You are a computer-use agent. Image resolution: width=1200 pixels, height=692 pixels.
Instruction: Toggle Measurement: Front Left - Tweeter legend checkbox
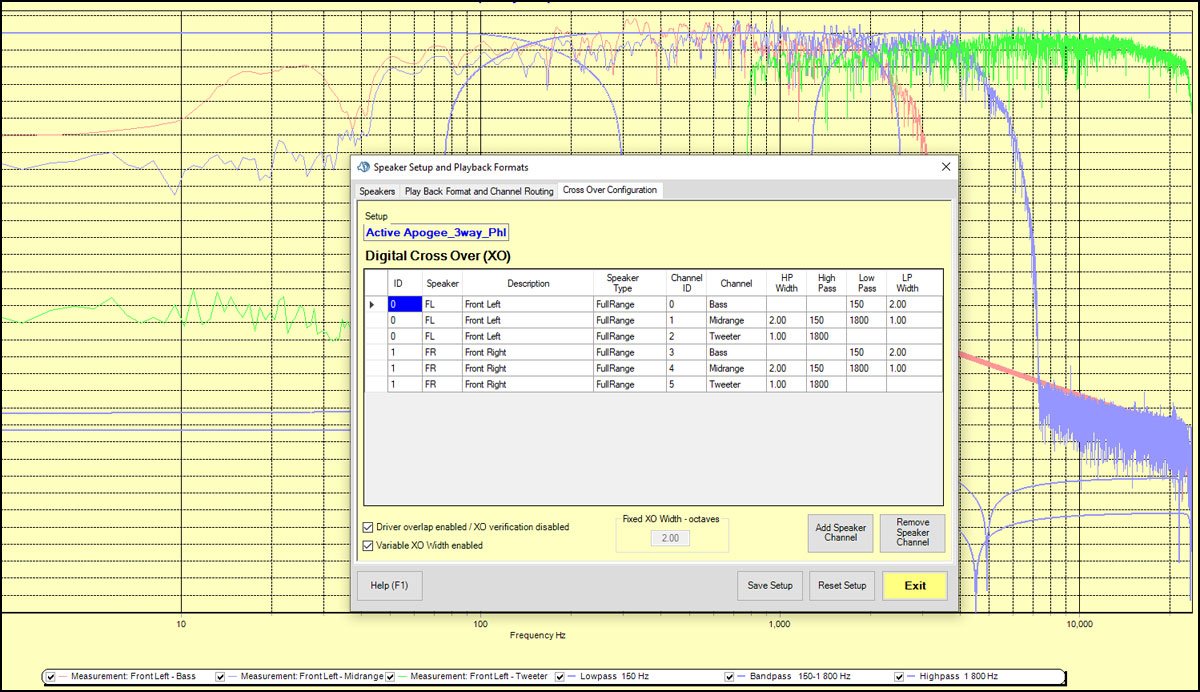[x=390, y=677]
